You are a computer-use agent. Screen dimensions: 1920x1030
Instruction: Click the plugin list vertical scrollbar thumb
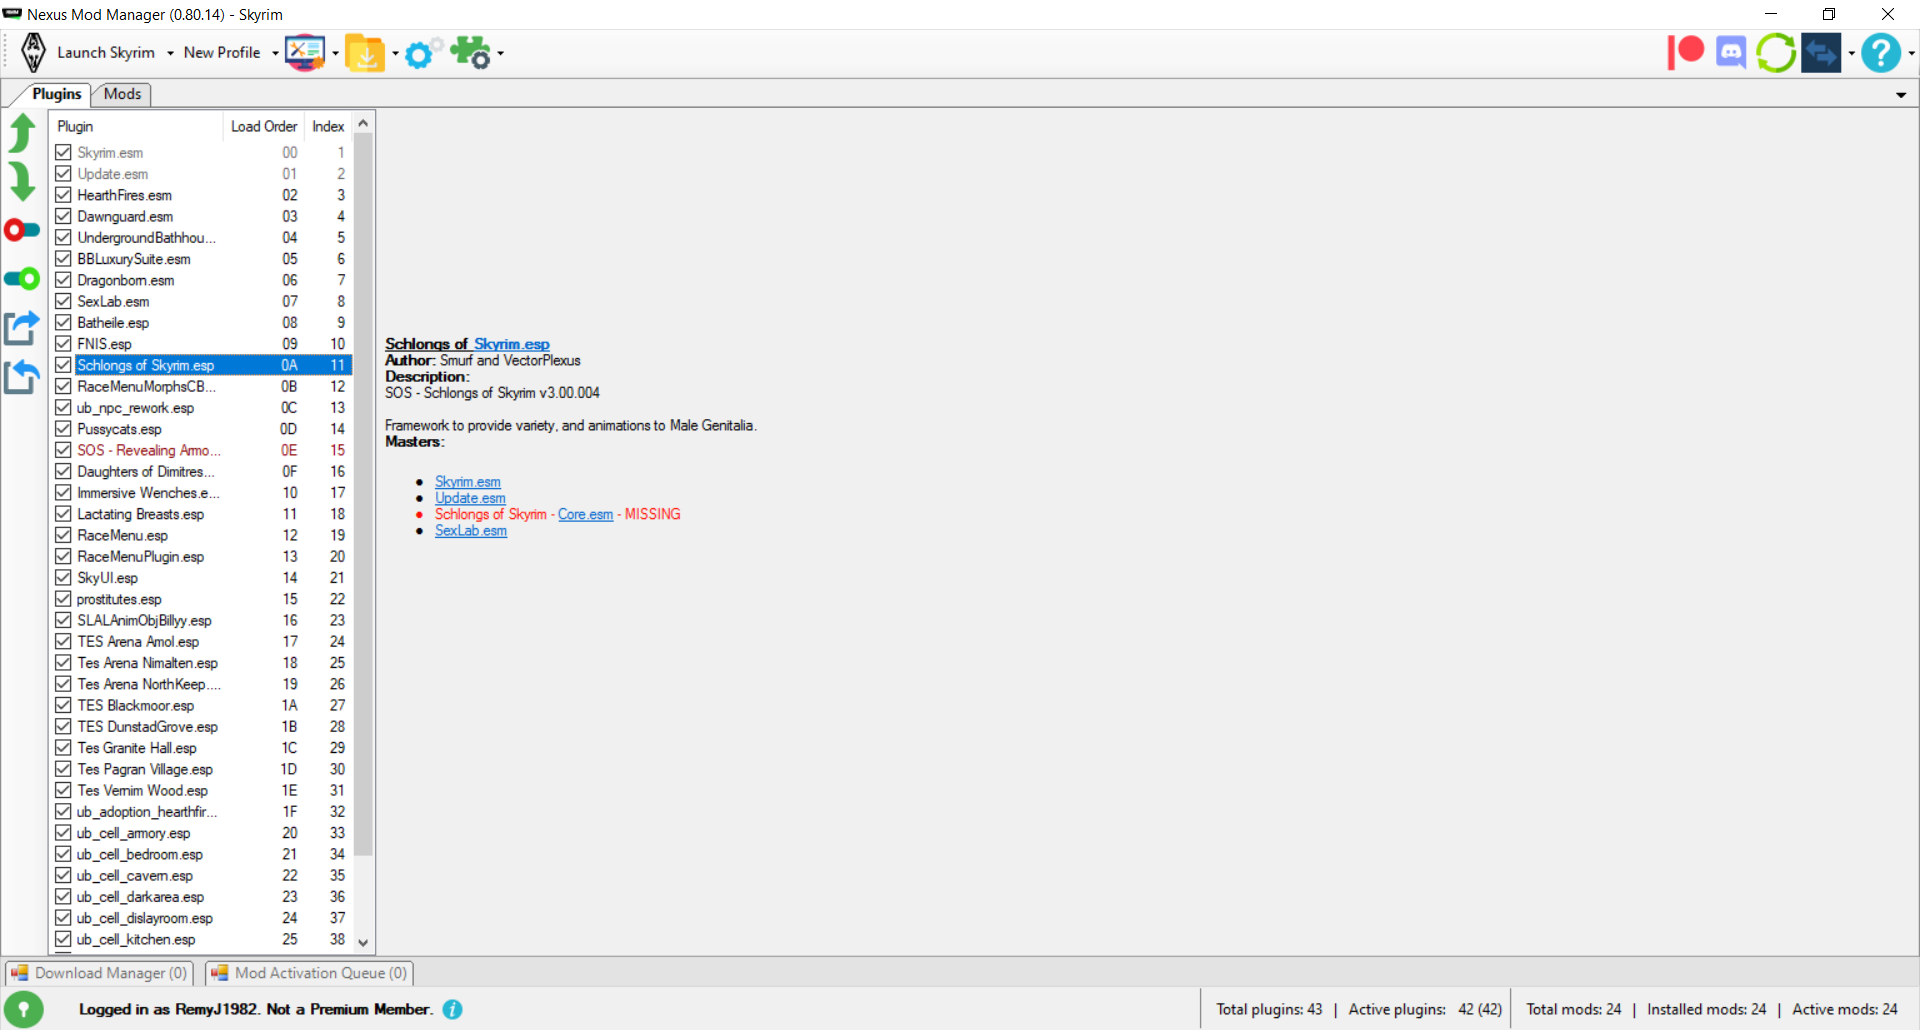click(363, 495)
